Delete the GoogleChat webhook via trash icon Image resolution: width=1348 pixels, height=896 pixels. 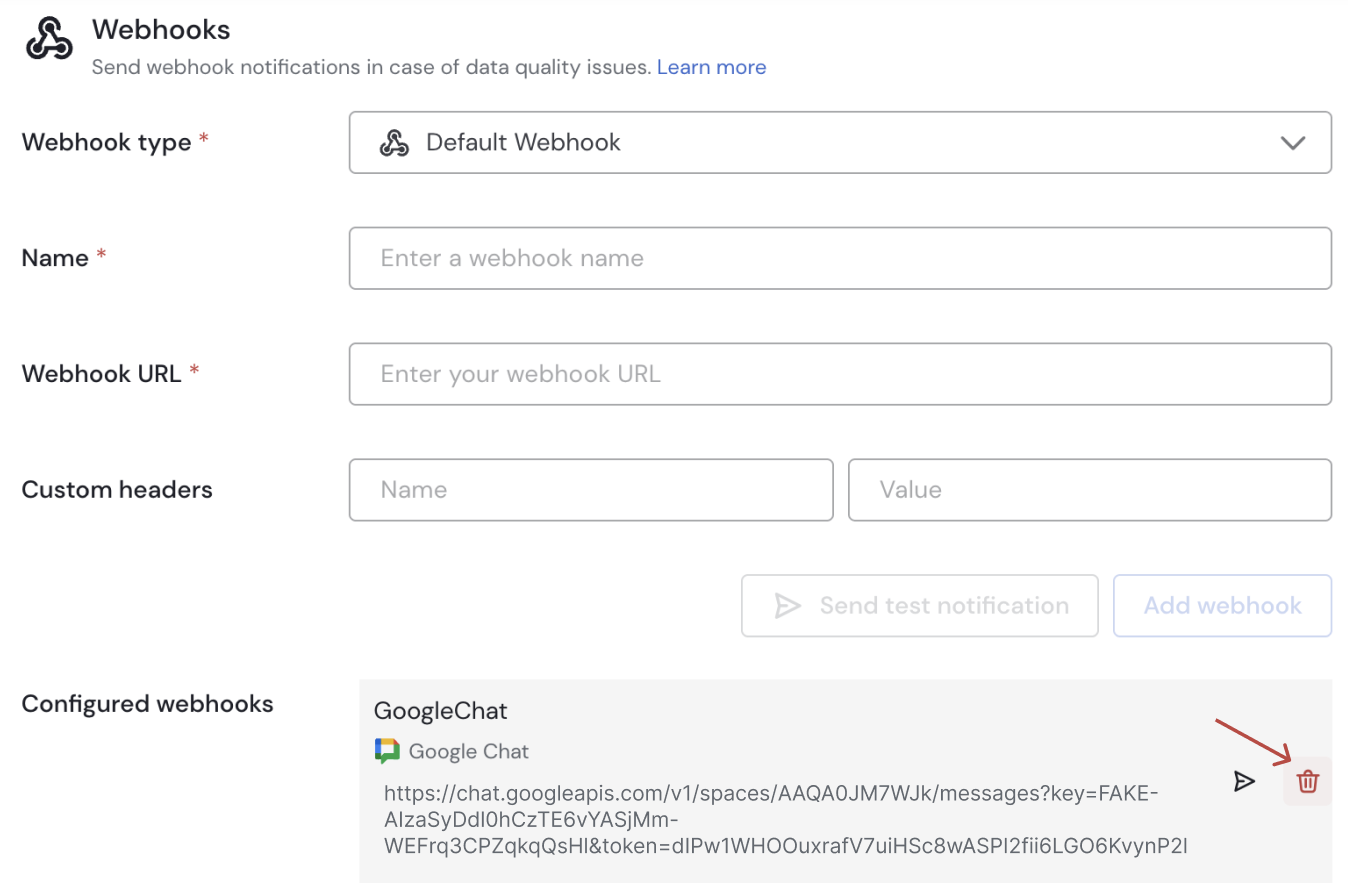tap(1307, 782)
